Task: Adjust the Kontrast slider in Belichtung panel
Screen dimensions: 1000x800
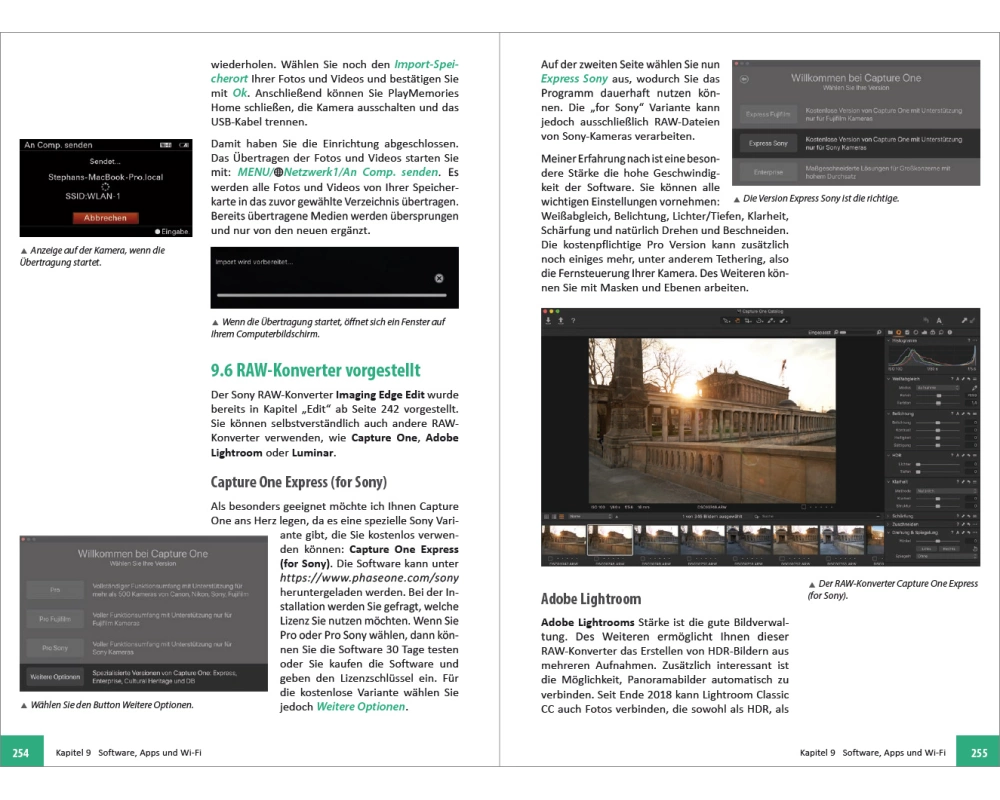Action: click(x=938, y=430)
